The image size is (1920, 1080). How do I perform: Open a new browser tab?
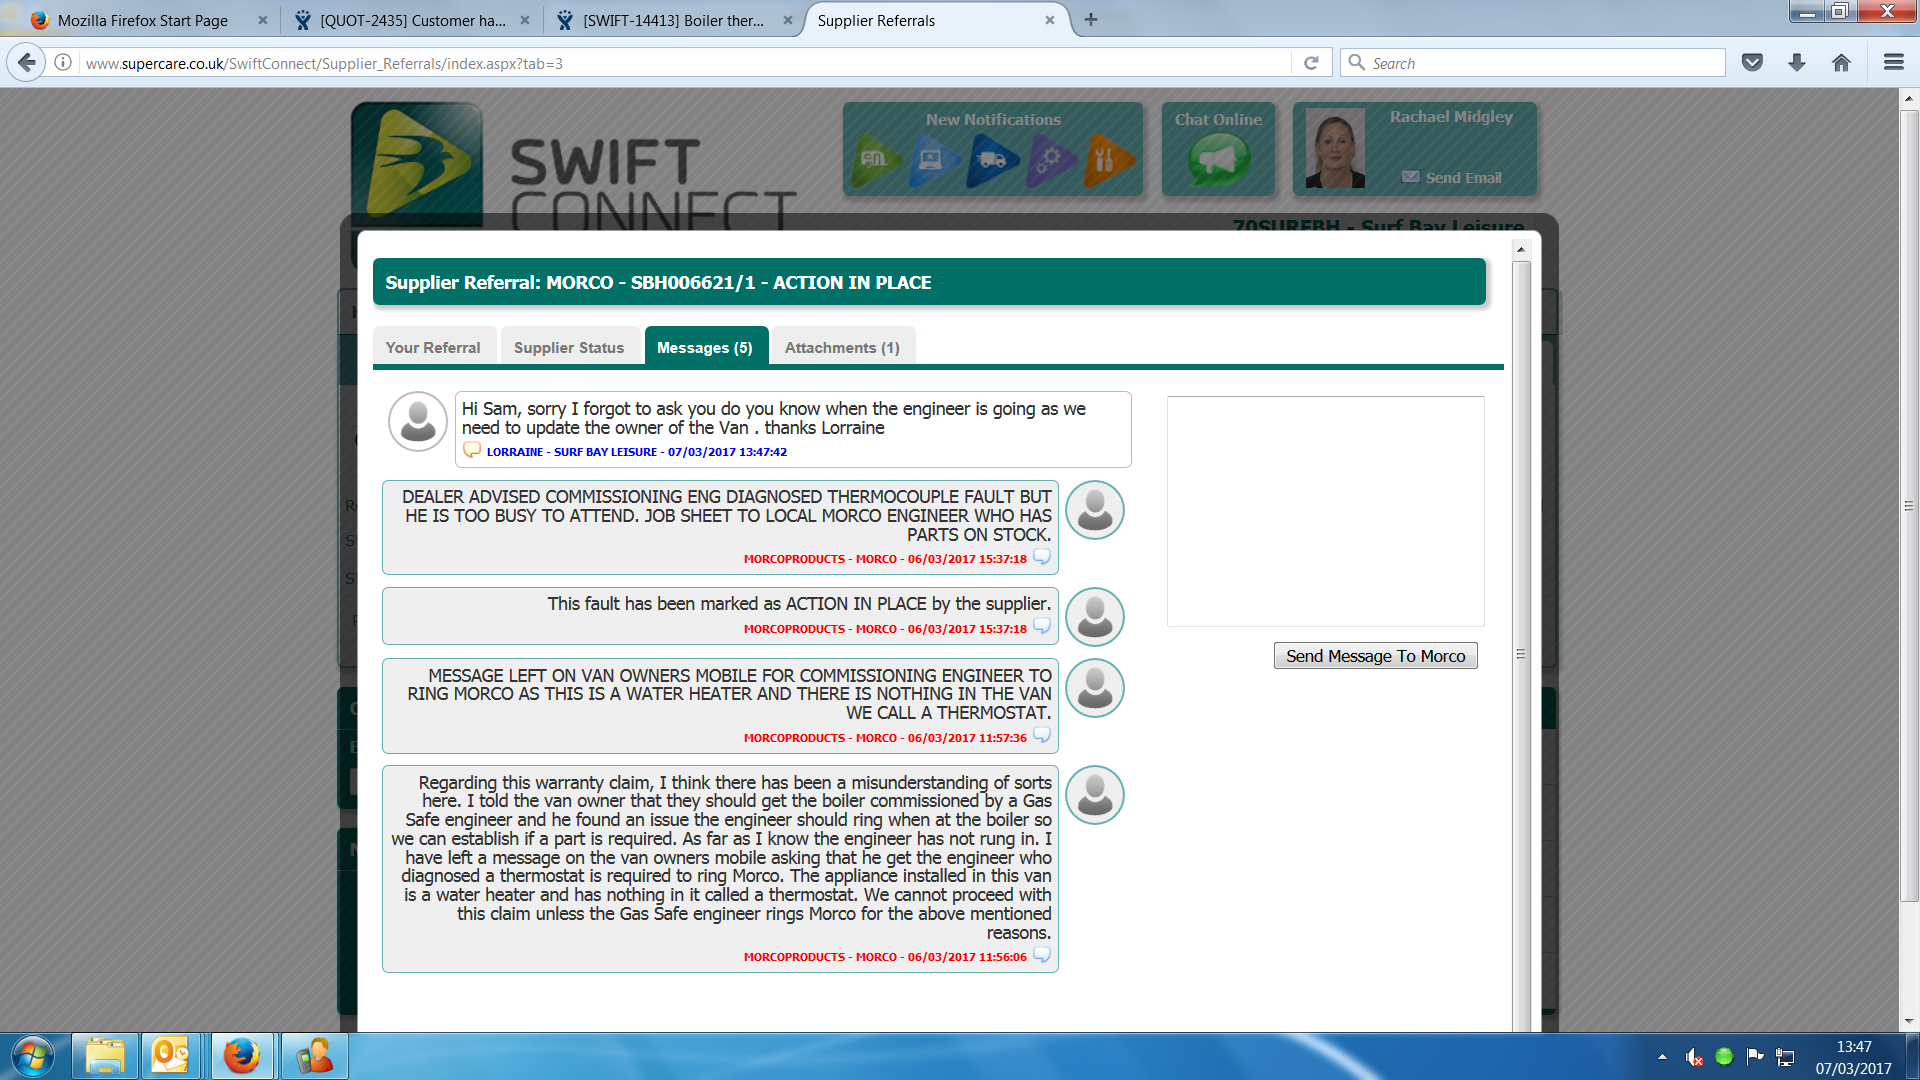tap(1091, 20)
